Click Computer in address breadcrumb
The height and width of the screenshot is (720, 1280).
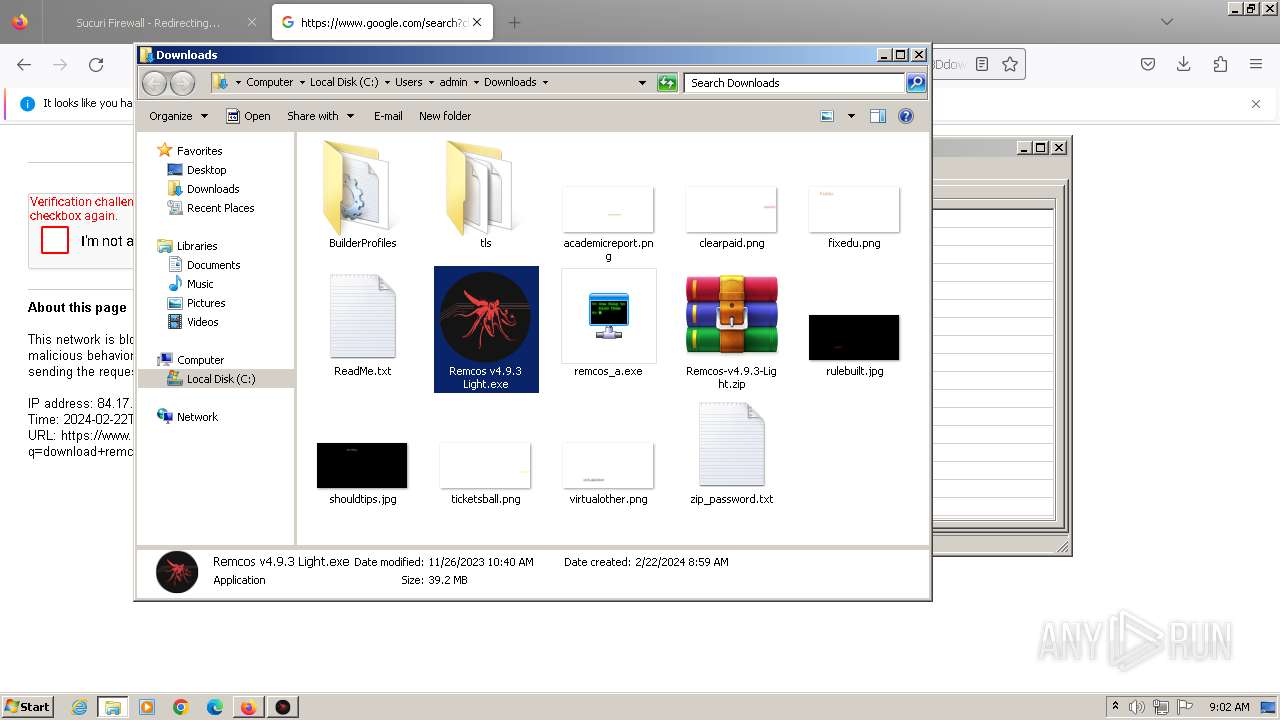pyautogui.click(x=270, y=82)
